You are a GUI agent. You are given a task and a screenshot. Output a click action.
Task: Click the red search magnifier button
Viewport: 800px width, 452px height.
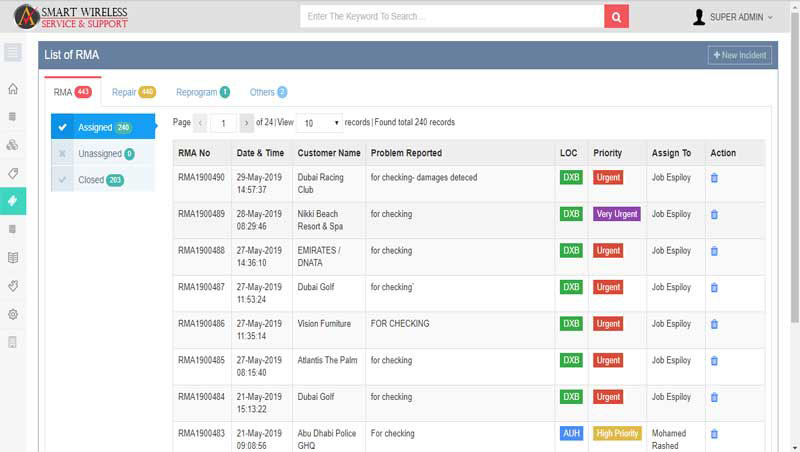point(617,16)
